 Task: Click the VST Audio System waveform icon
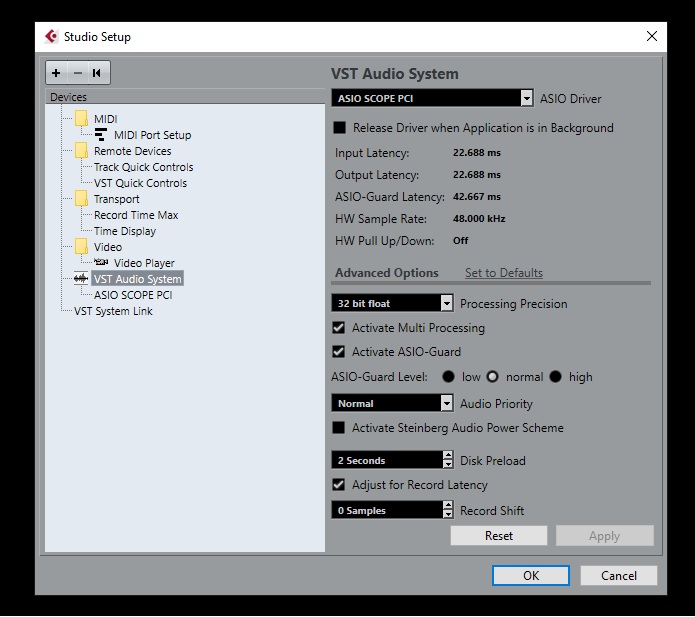[81, 279]
